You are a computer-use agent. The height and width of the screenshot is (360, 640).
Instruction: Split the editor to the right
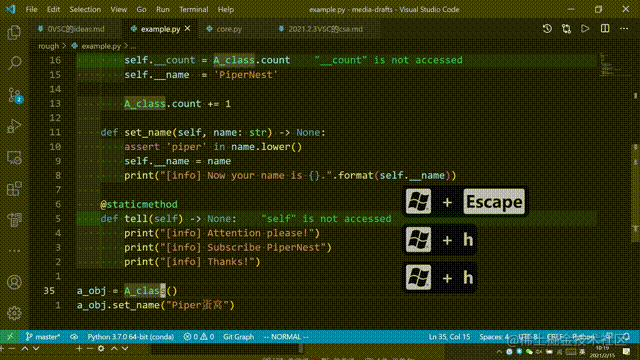(x=605, y=29)
